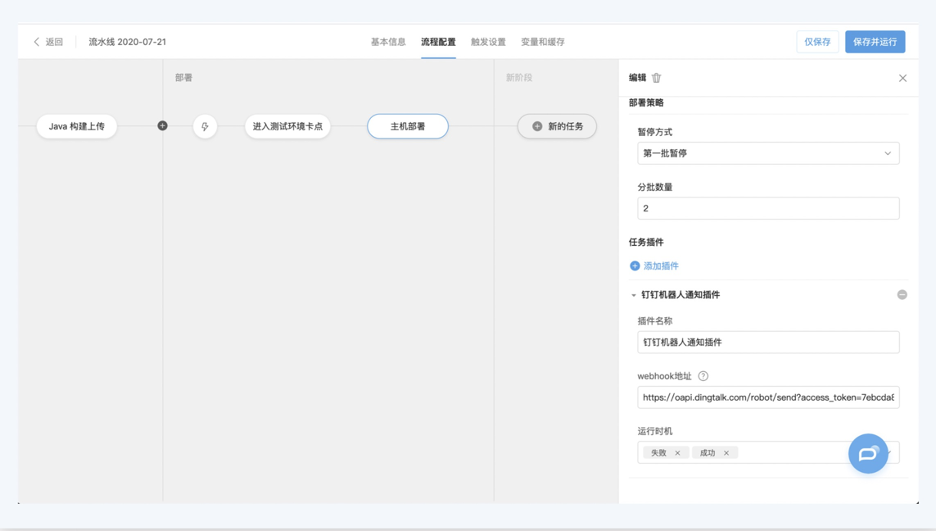Click 保存并运行 button
Screen dimensions: 936x532
click(875, 42)
